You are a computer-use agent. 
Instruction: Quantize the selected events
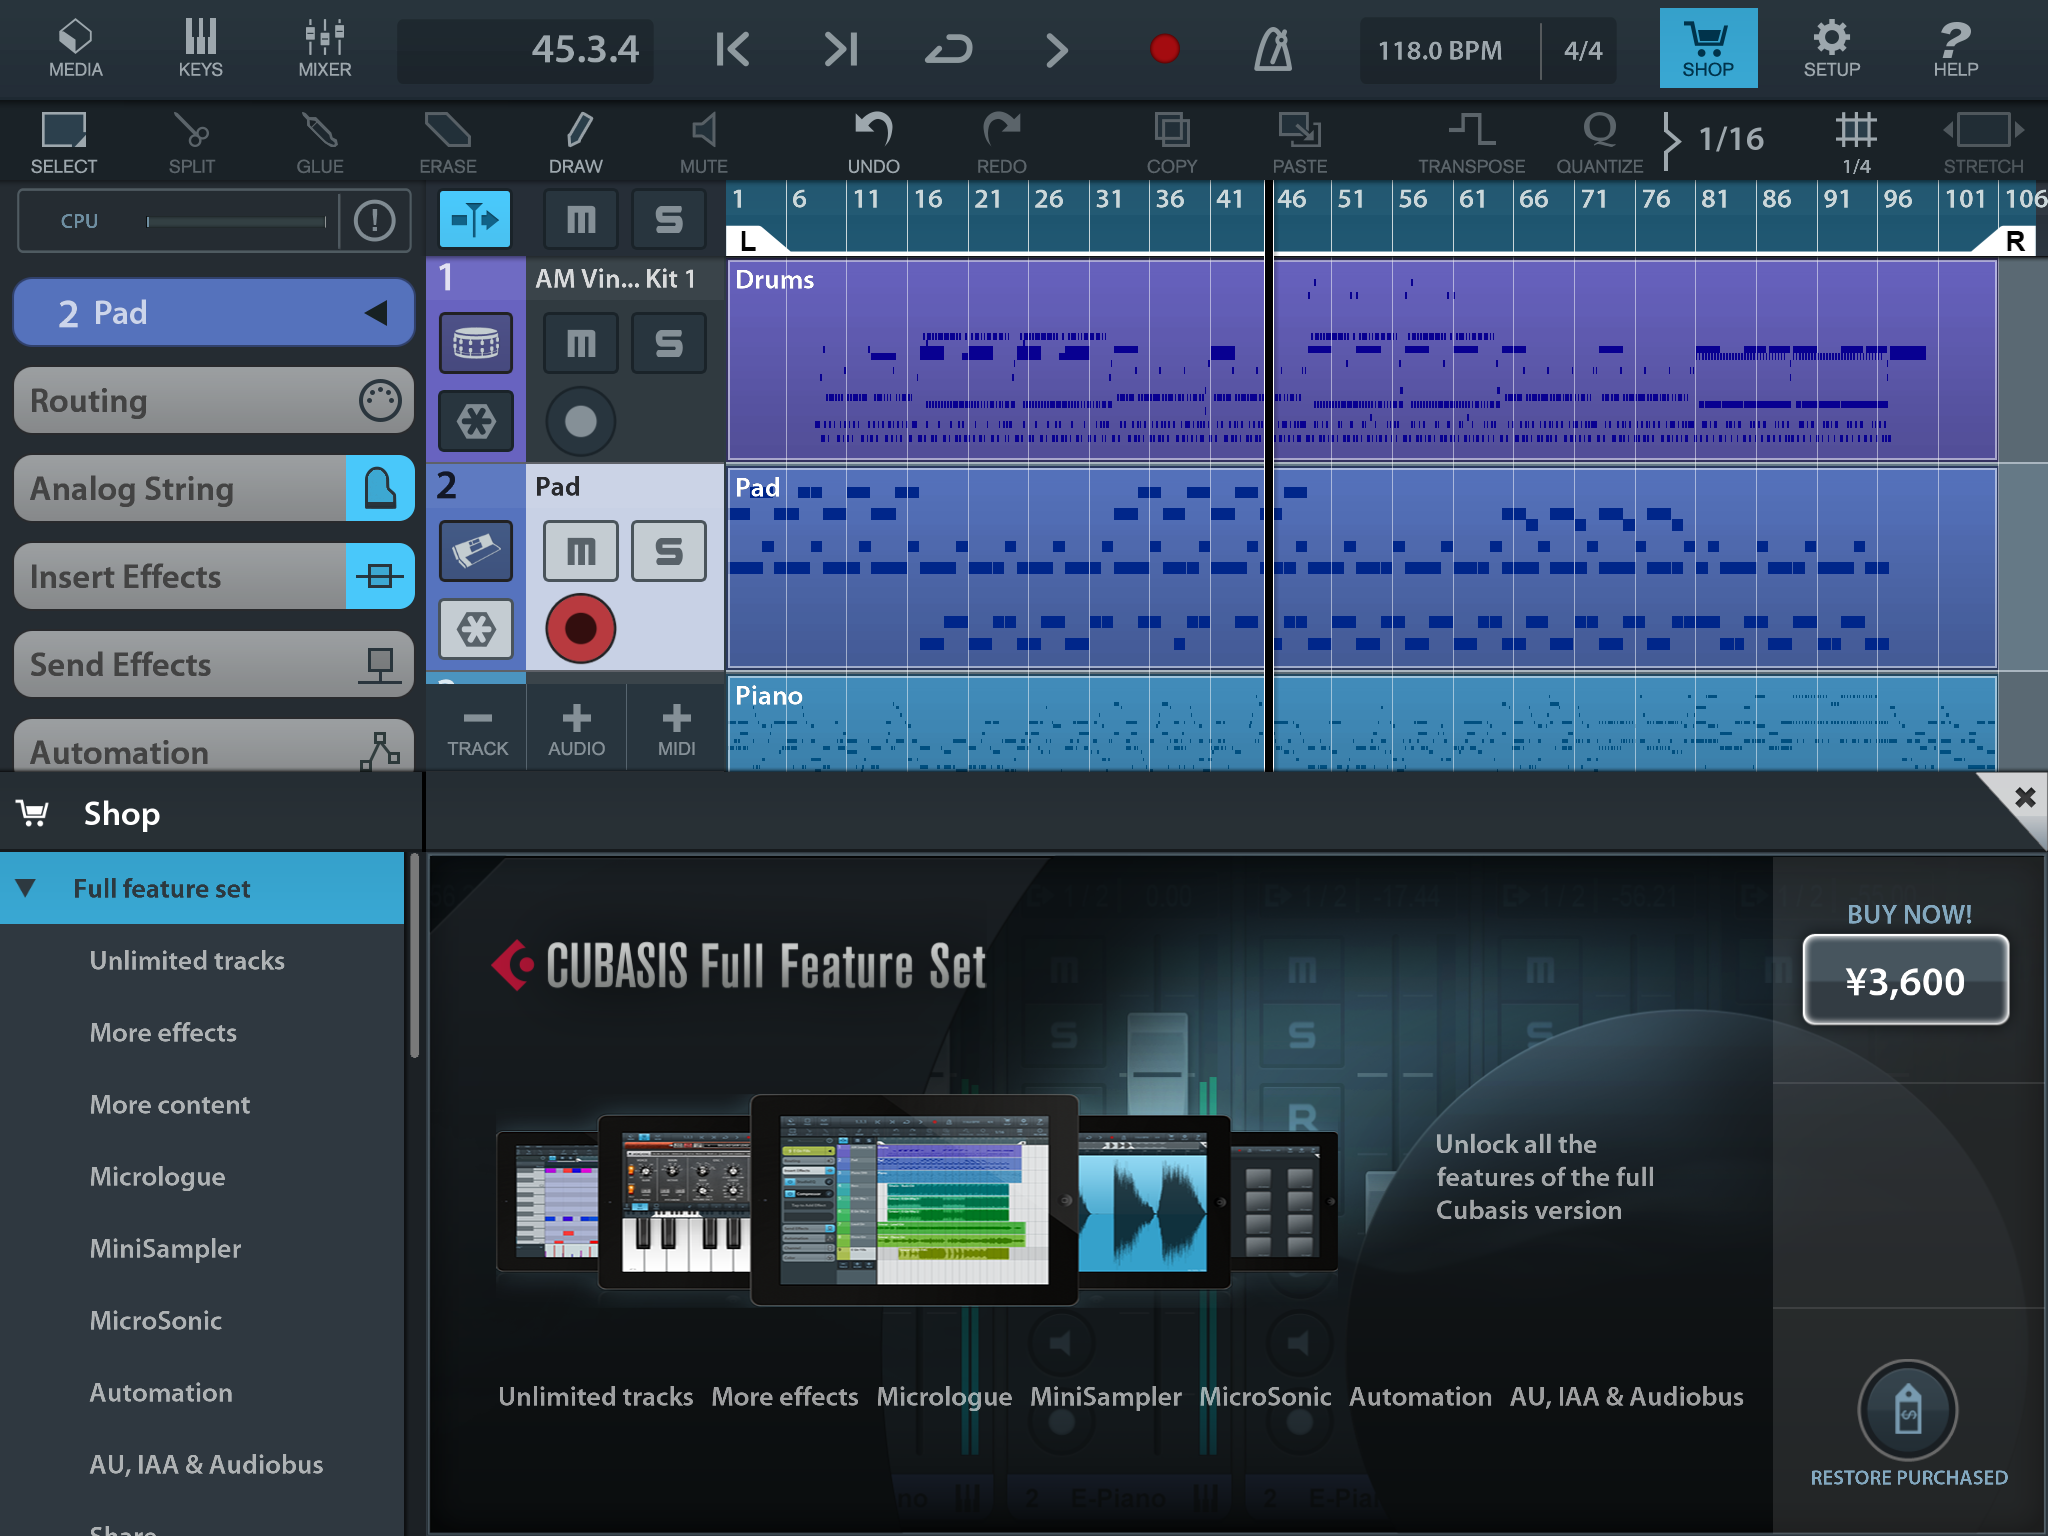tap(1600, 142)
